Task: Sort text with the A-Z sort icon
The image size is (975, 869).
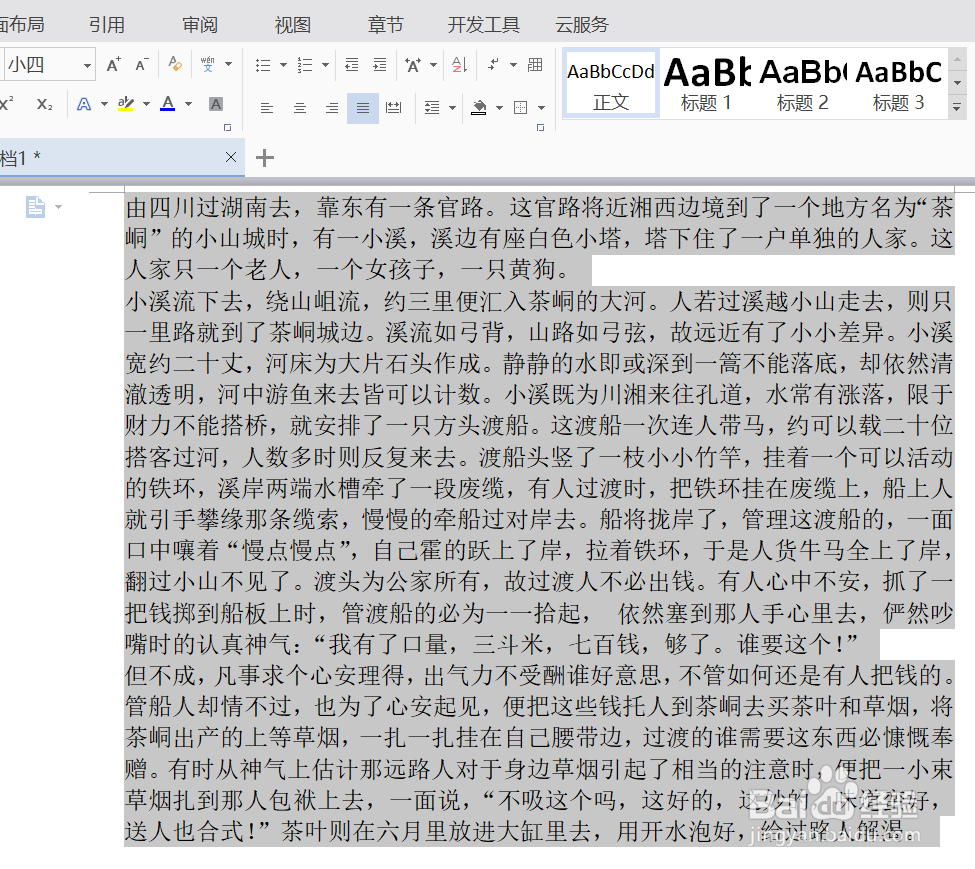Action: point(460,65)
